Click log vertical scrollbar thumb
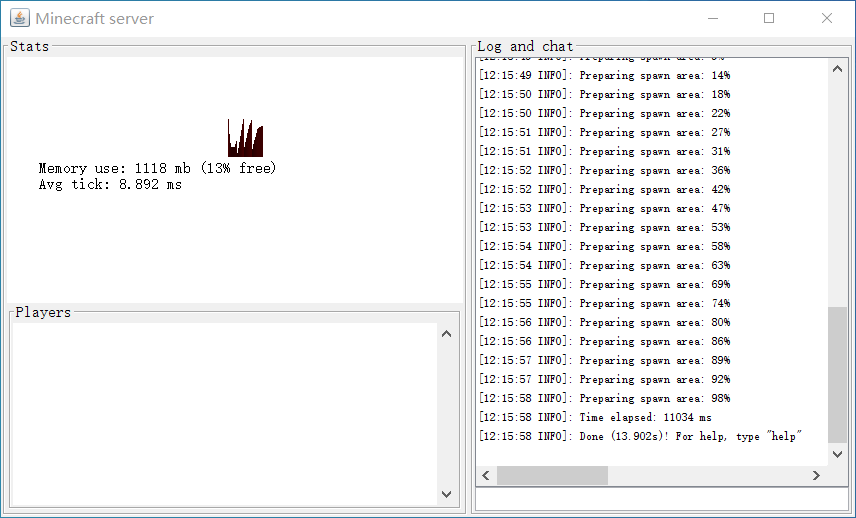 pos(837,375)
